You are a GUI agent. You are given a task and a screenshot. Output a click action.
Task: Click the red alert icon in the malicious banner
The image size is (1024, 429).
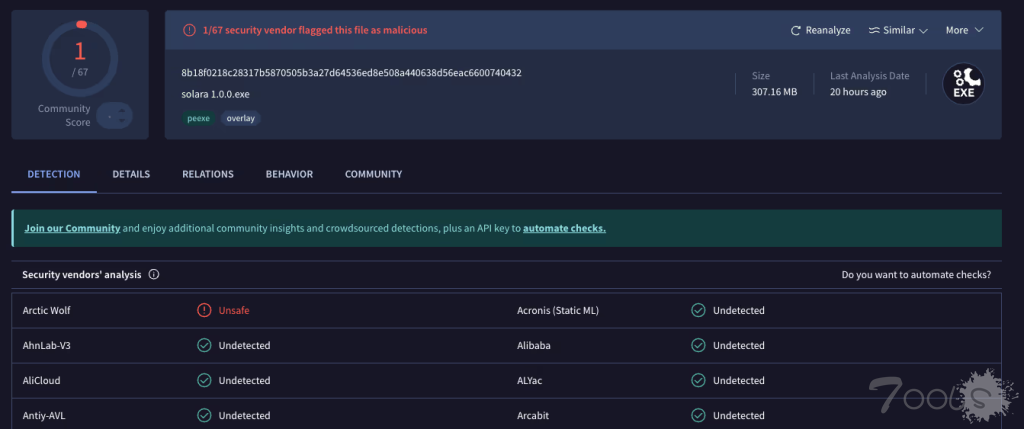(x=189, y=30)
